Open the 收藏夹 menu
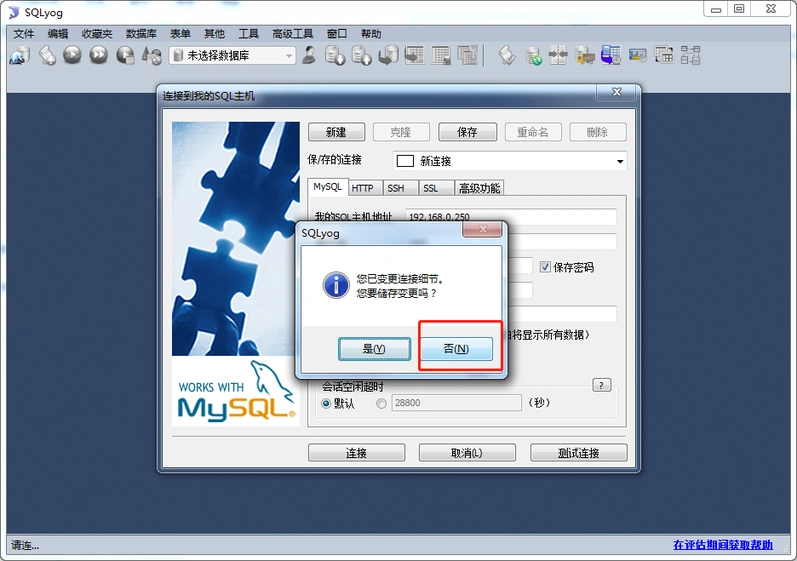The height and width of the screenshot is (561, 797). [97, 34]
